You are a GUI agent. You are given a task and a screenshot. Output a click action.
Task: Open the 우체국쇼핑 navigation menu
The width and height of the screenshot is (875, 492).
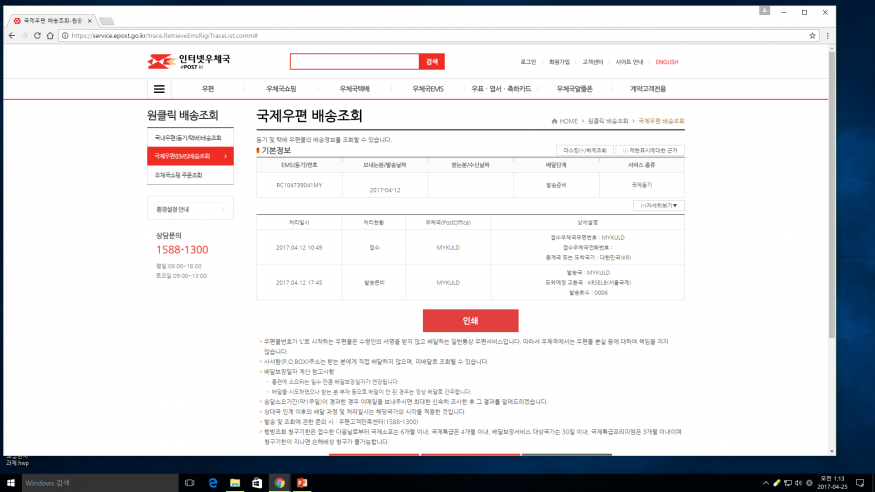pos(281,89)
